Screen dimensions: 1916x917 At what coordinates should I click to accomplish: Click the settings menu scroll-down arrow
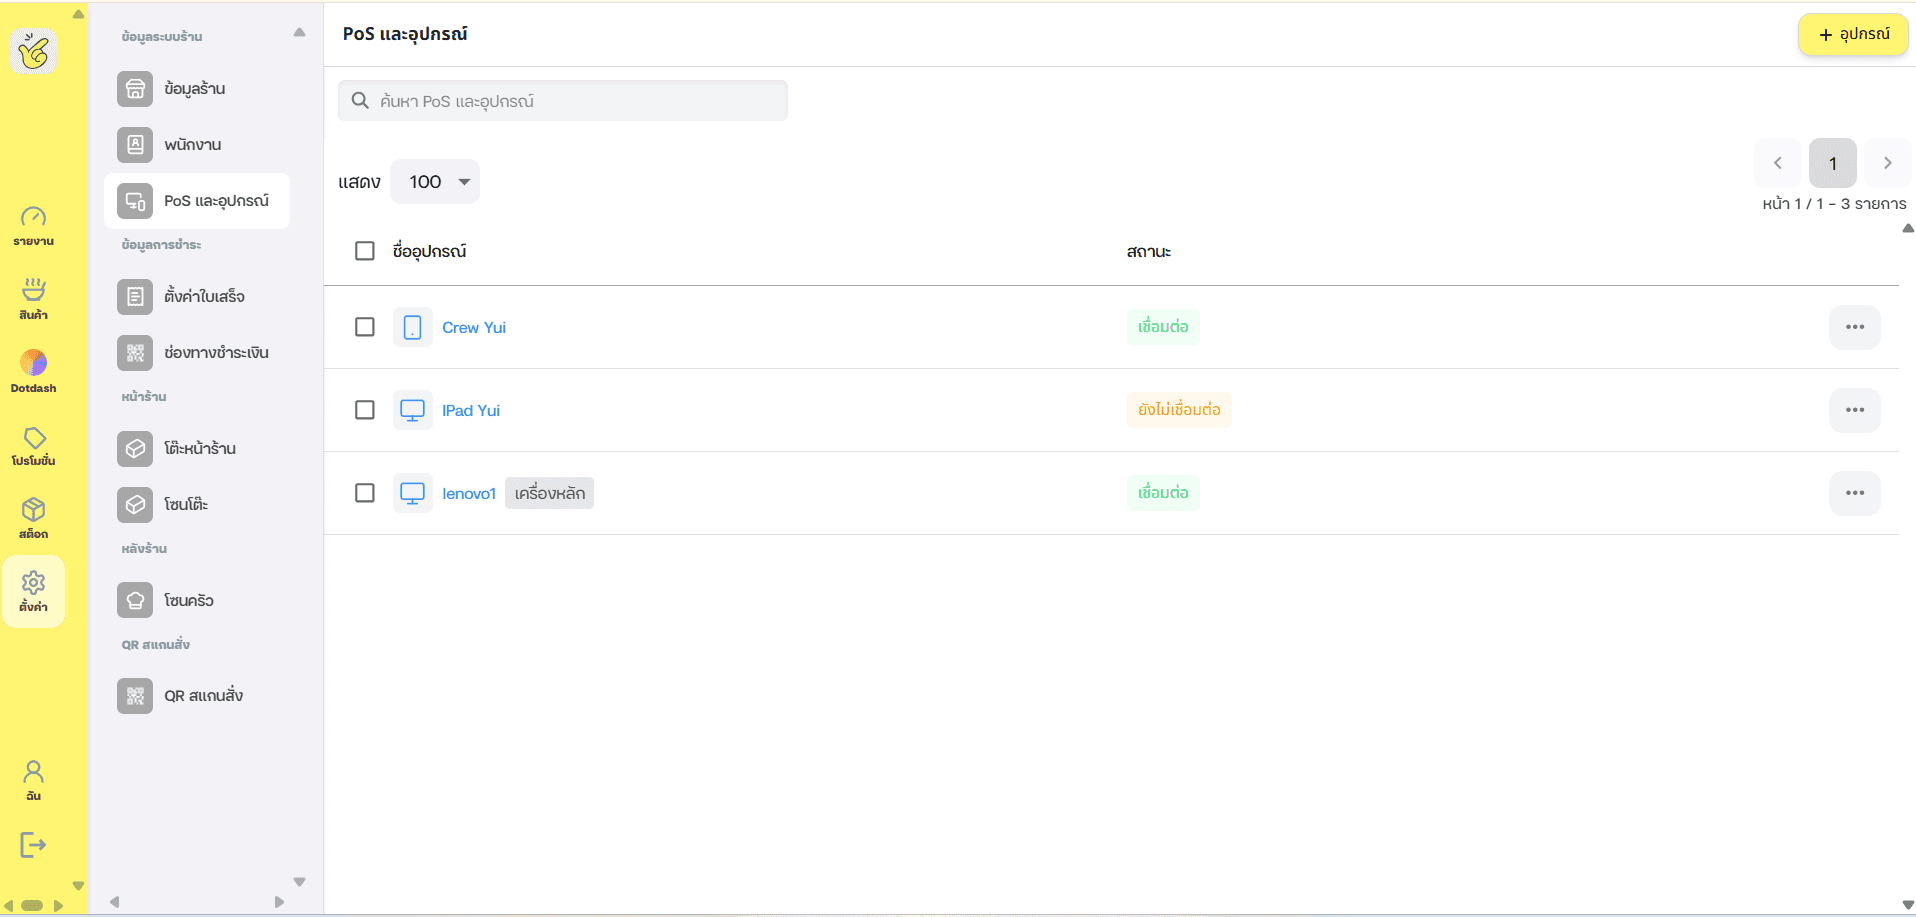pyautogui.click(x=299, y=882)
